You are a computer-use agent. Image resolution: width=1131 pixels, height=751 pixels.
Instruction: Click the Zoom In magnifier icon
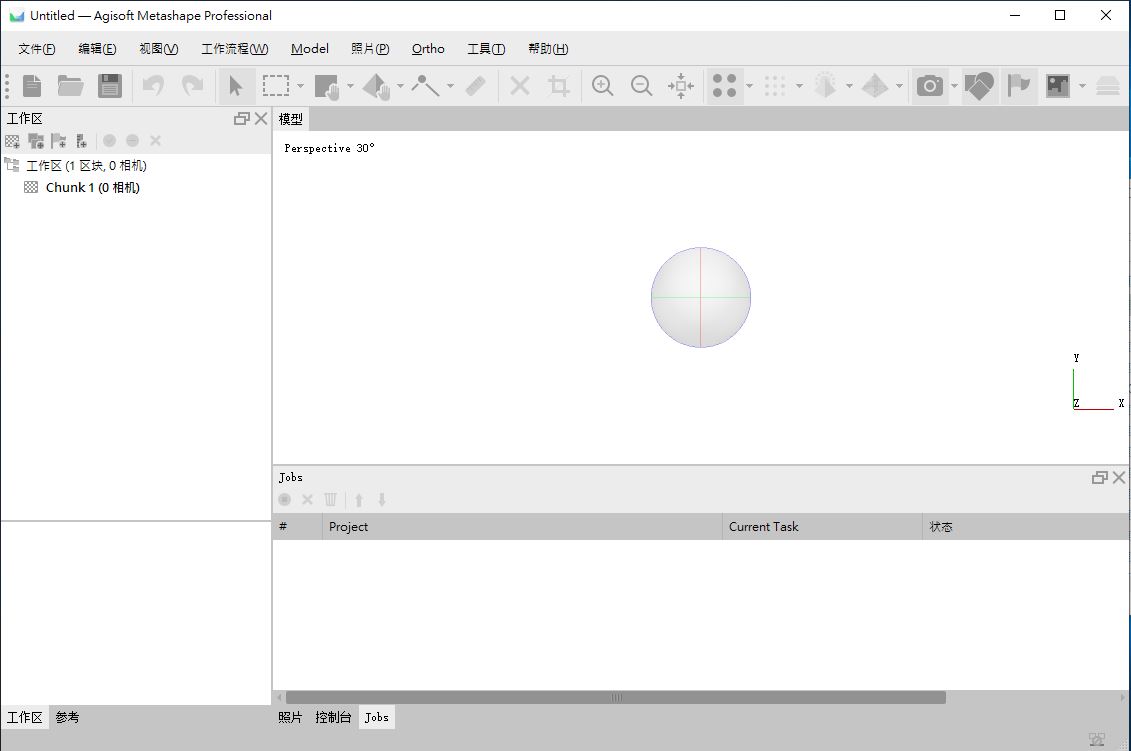click(602, 86)
